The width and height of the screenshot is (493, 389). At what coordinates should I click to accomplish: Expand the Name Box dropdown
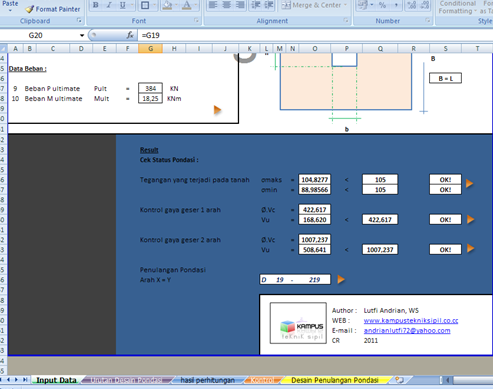82,35
